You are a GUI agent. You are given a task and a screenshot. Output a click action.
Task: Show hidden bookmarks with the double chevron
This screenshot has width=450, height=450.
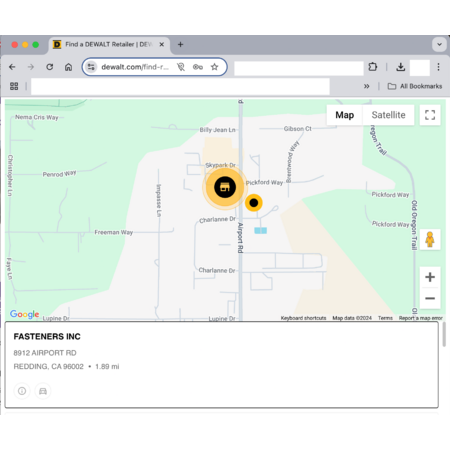point(367,86)
